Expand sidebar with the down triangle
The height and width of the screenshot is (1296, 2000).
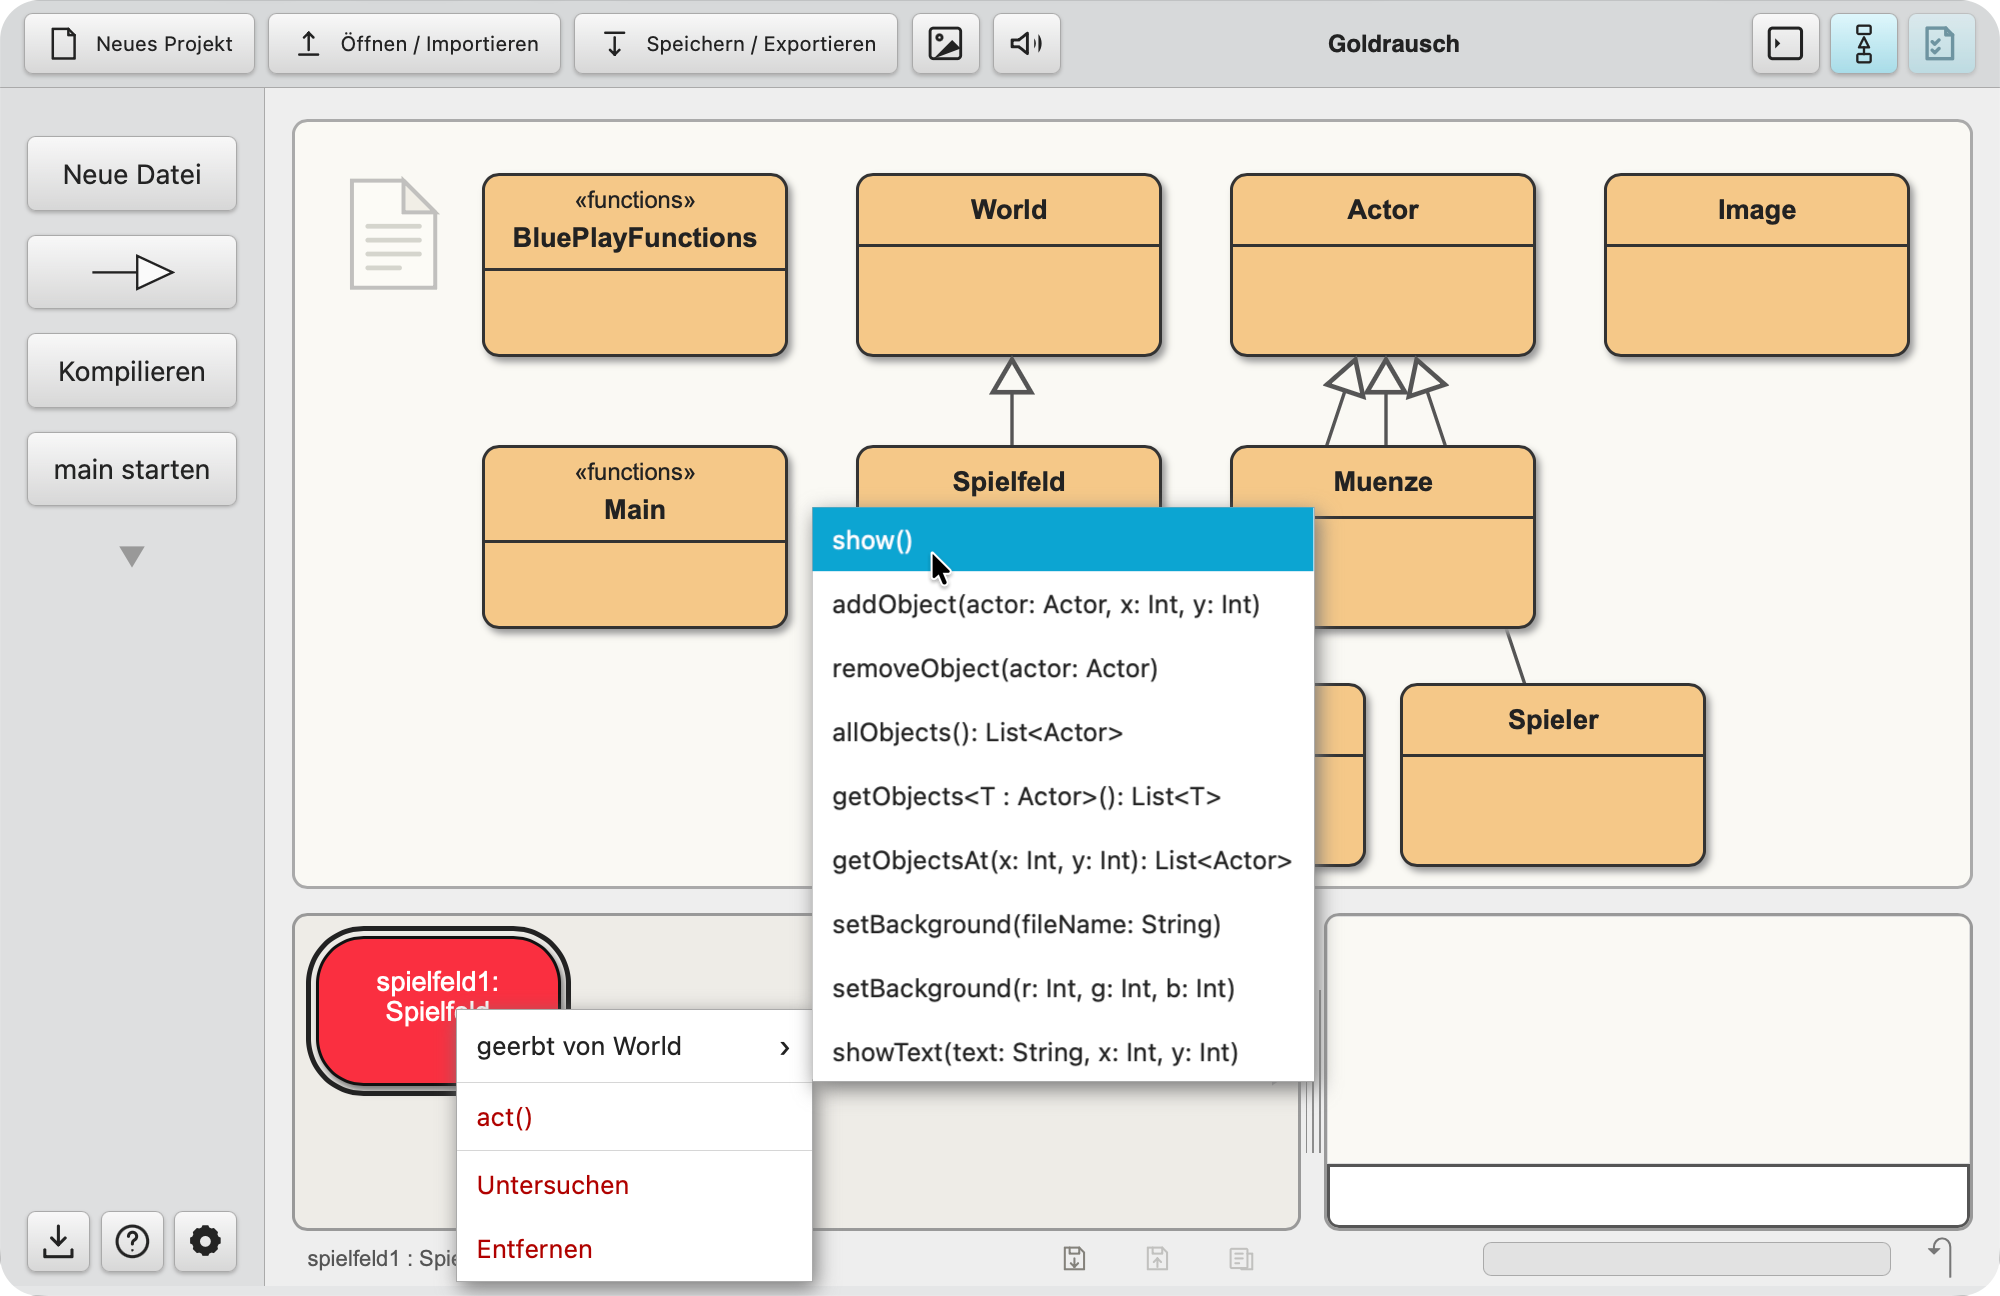(132, 556)
